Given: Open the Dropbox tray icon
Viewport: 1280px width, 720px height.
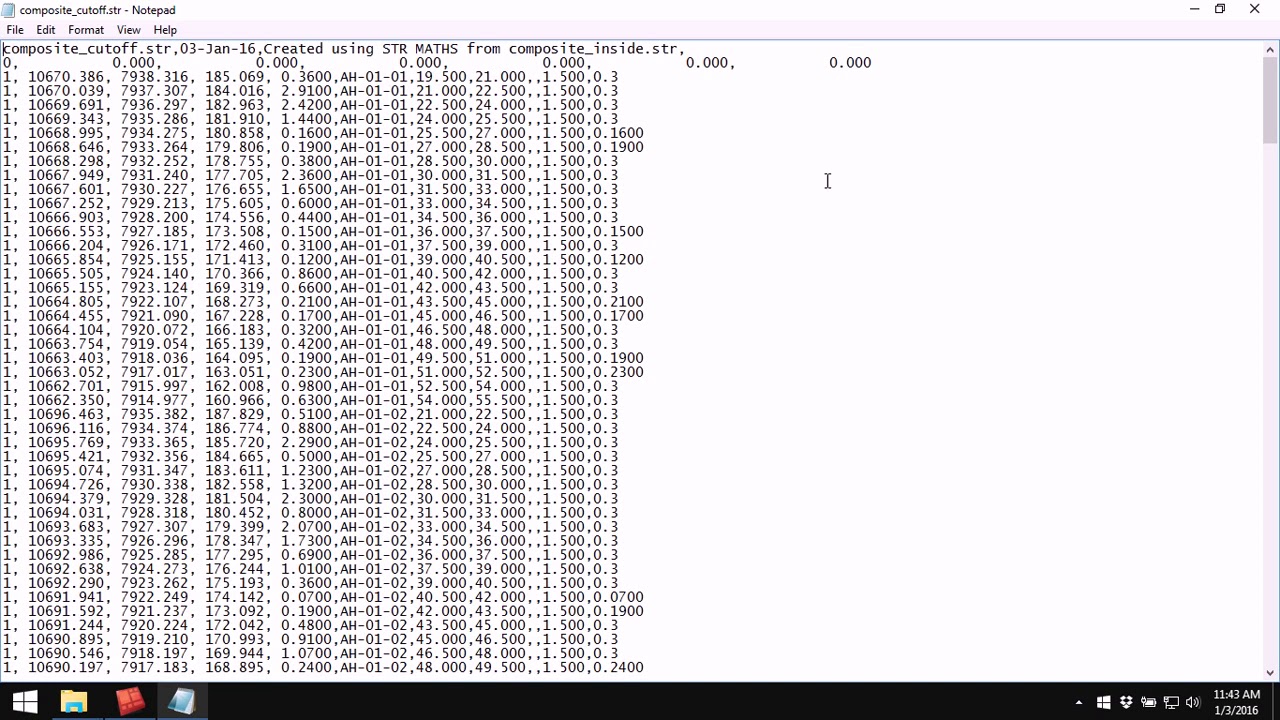Looking at the screenshot, I should pos(1126,703).
